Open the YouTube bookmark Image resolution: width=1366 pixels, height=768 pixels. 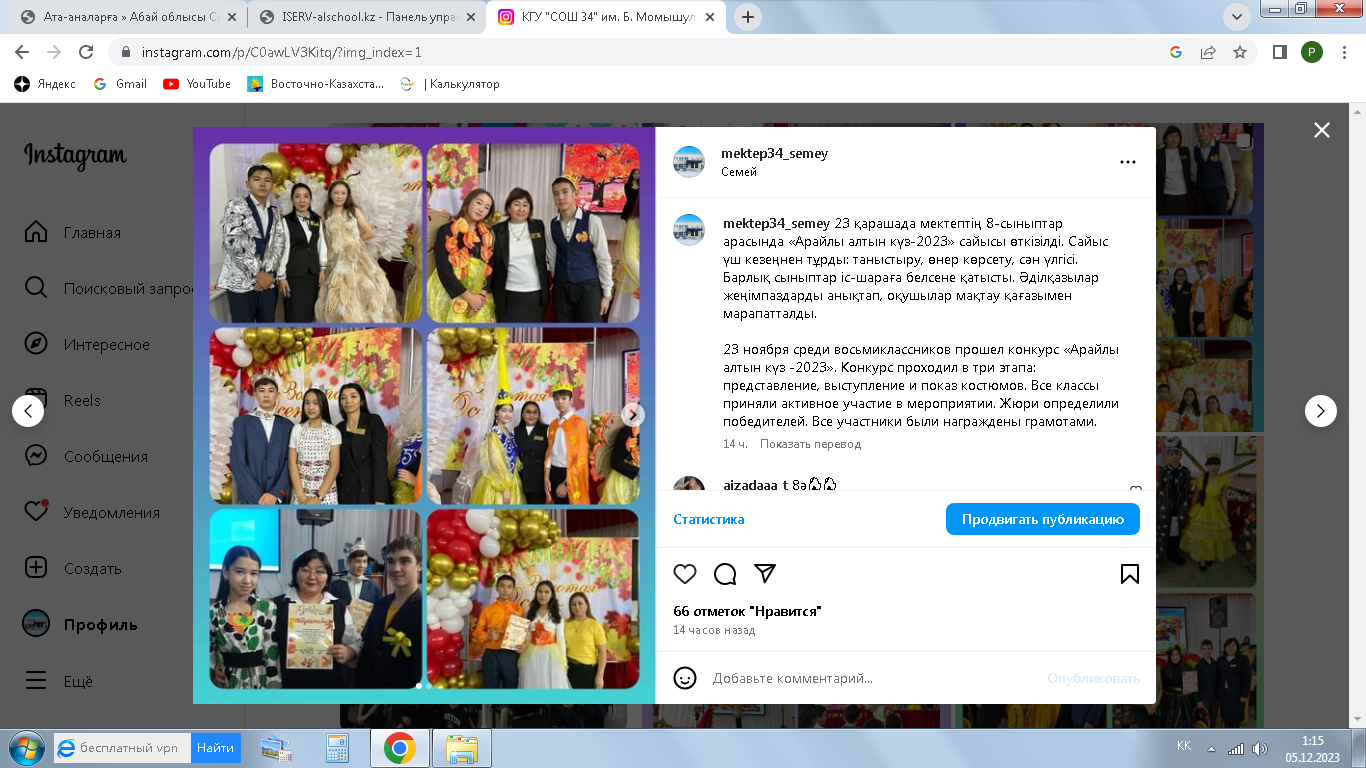tap(197, 84)
